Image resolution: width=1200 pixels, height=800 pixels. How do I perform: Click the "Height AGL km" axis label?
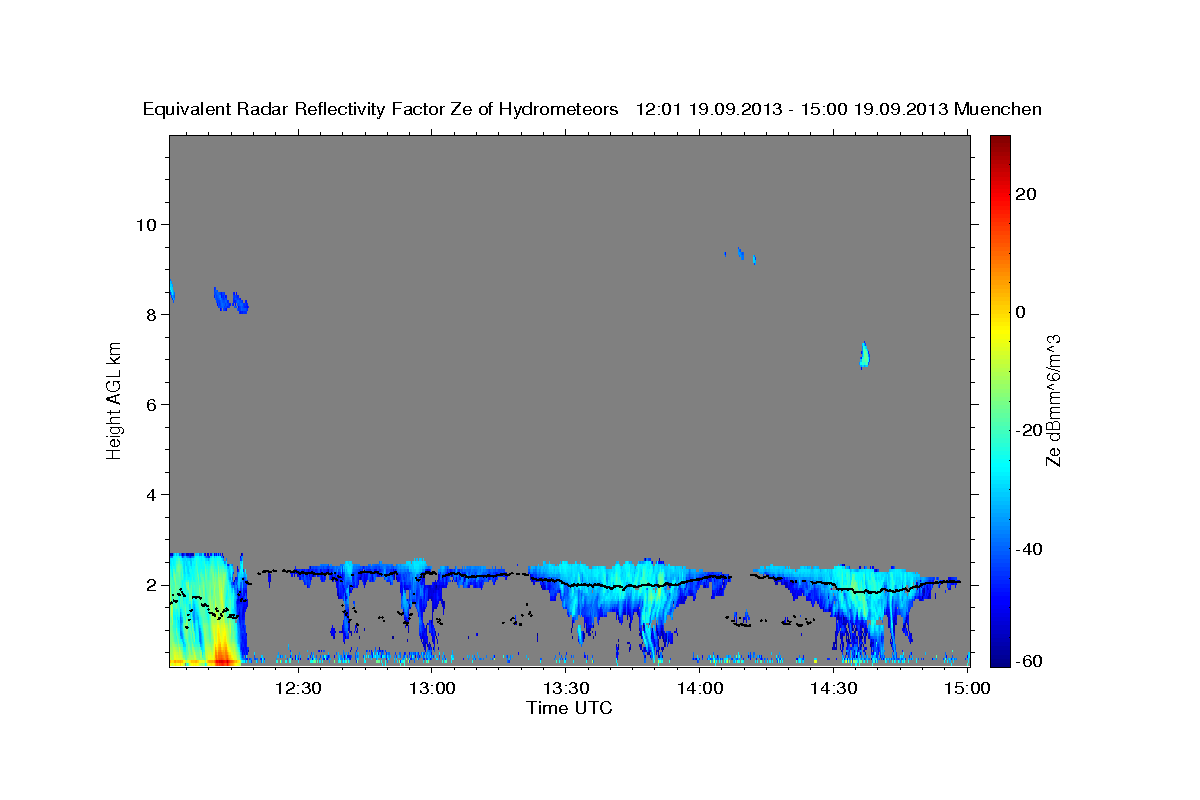tap(114, 400)
